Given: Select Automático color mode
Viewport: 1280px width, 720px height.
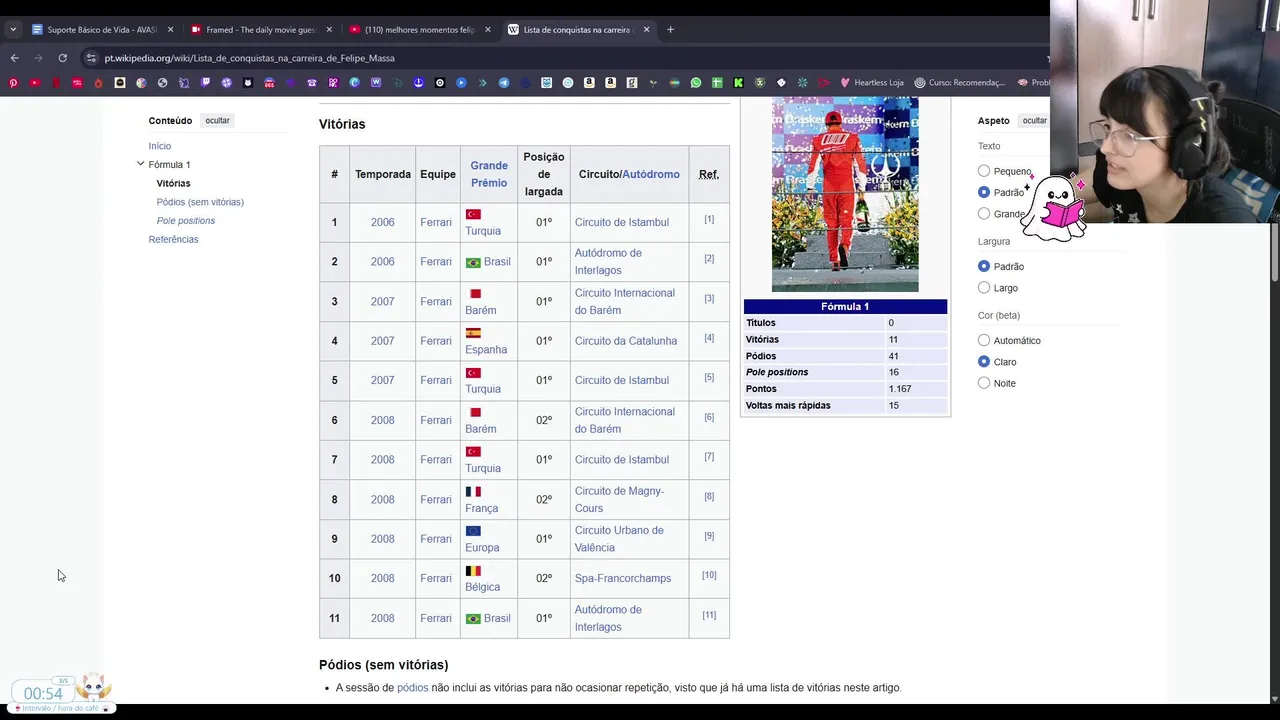Looking at the screenshot, I should pyautogui.click(x=984, y=340).
